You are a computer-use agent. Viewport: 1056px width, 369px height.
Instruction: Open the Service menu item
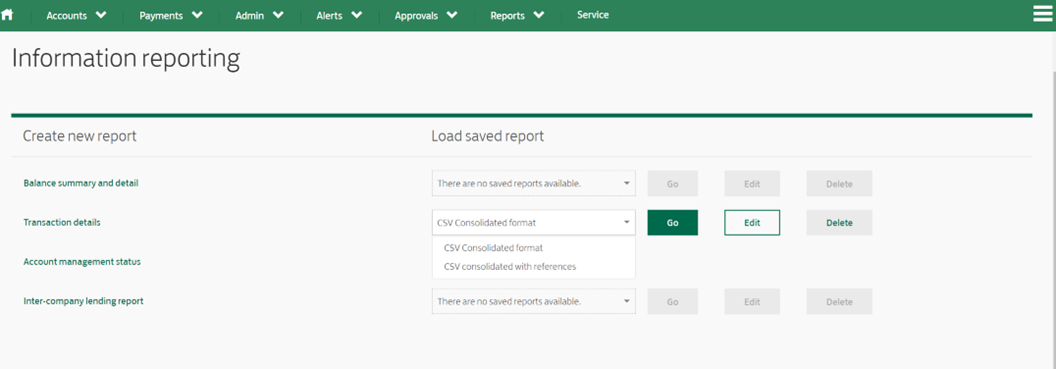click(593, 15)
